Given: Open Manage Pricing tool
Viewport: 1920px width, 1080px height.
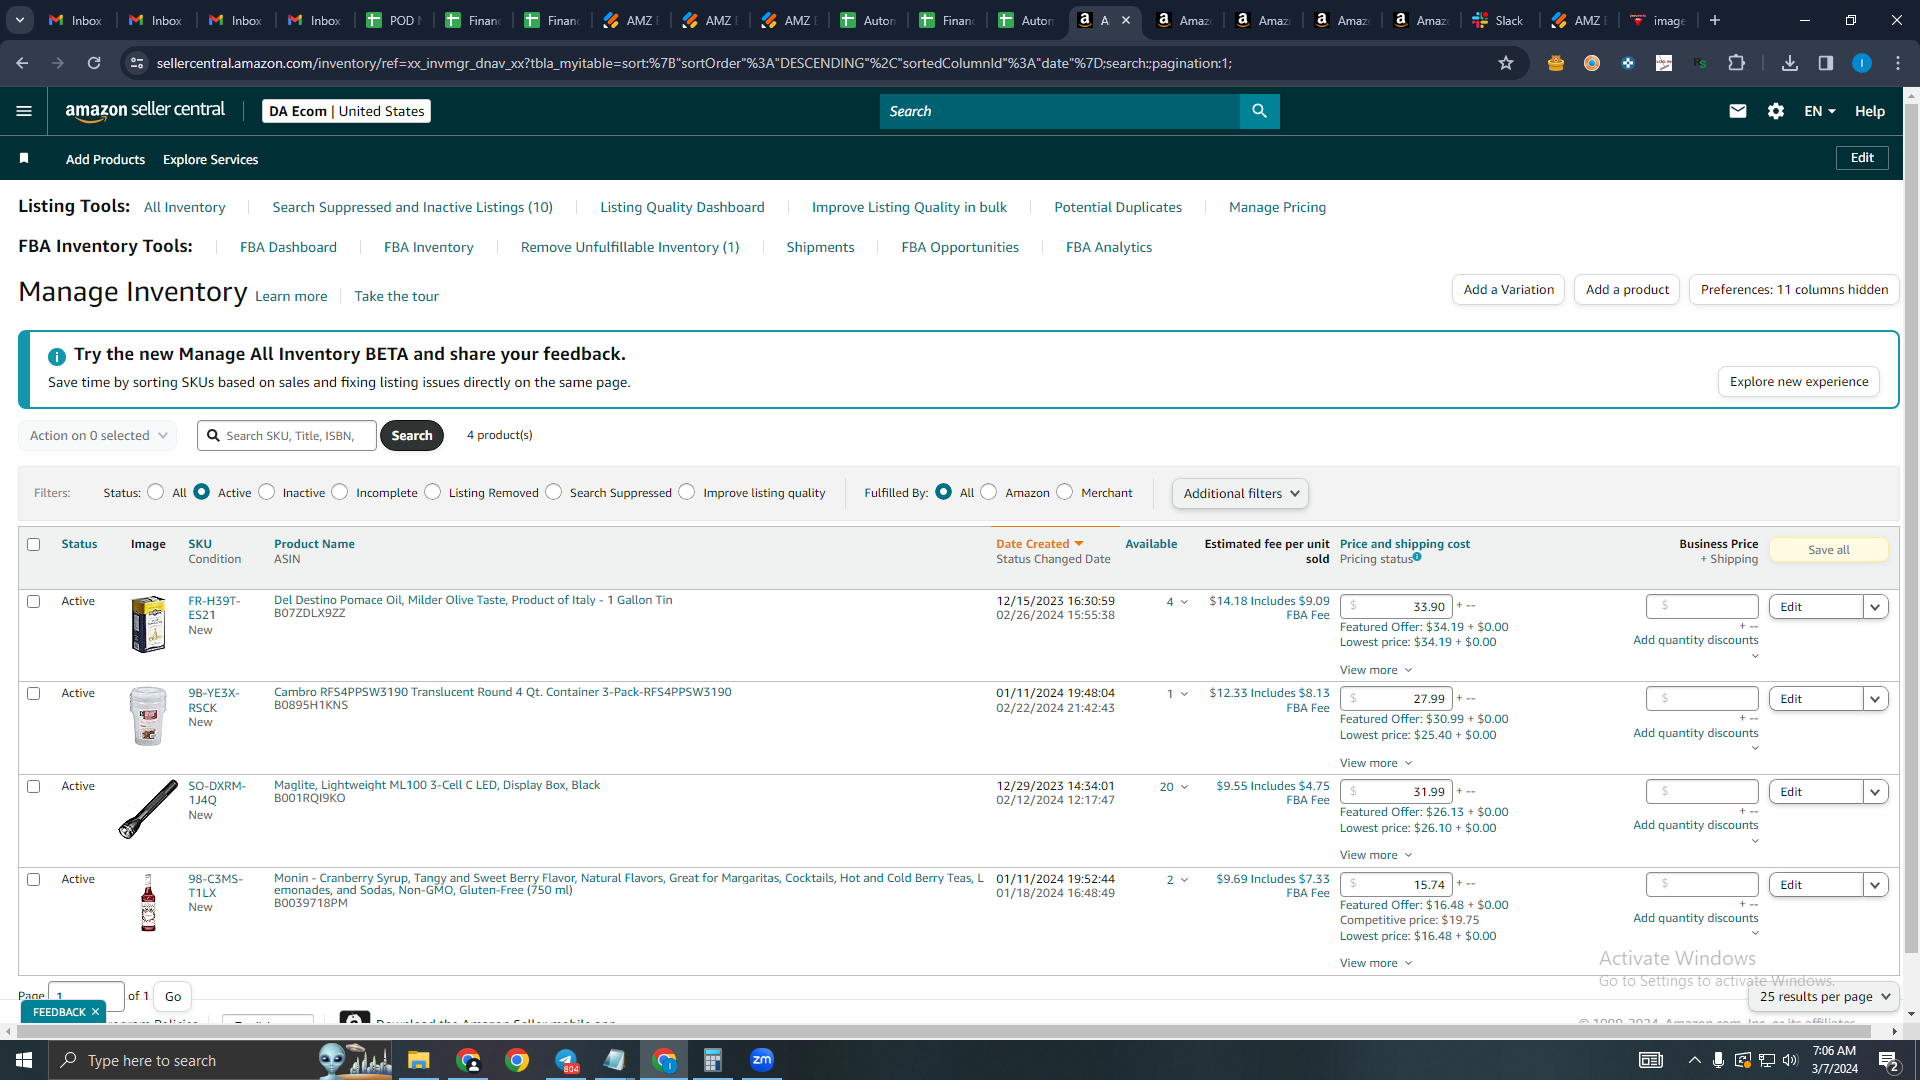Looking at the screenshot, I should (x=1277, y=208).
